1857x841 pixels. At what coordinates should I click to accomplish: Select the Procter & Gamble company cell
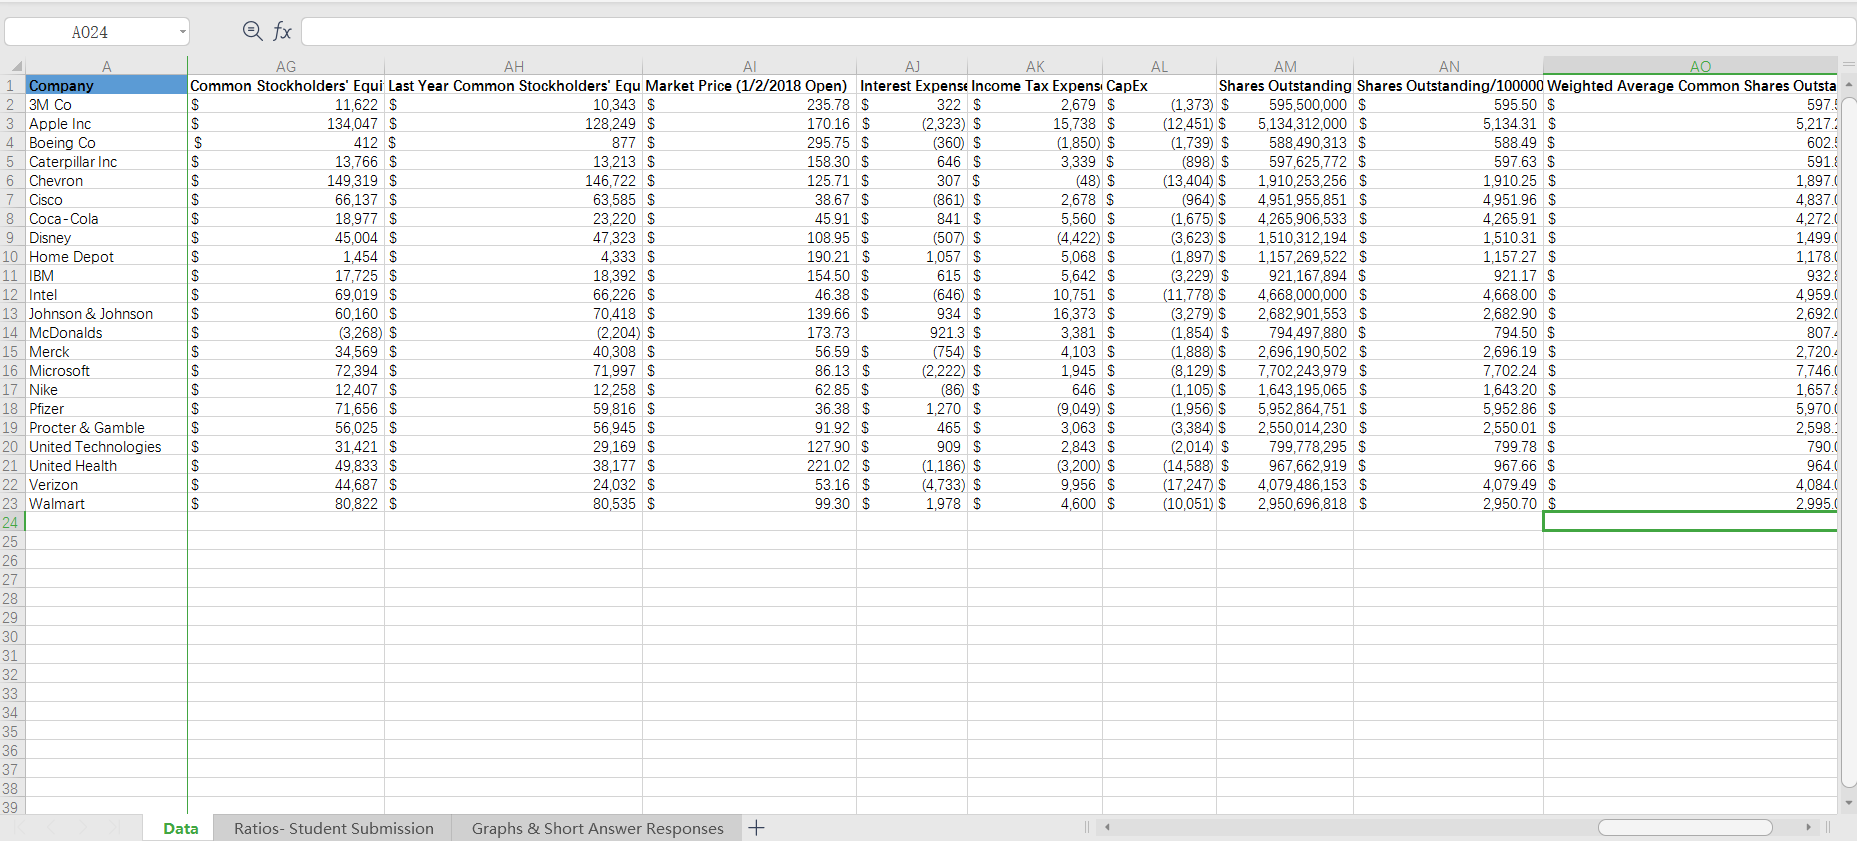[x=106, y=428]
